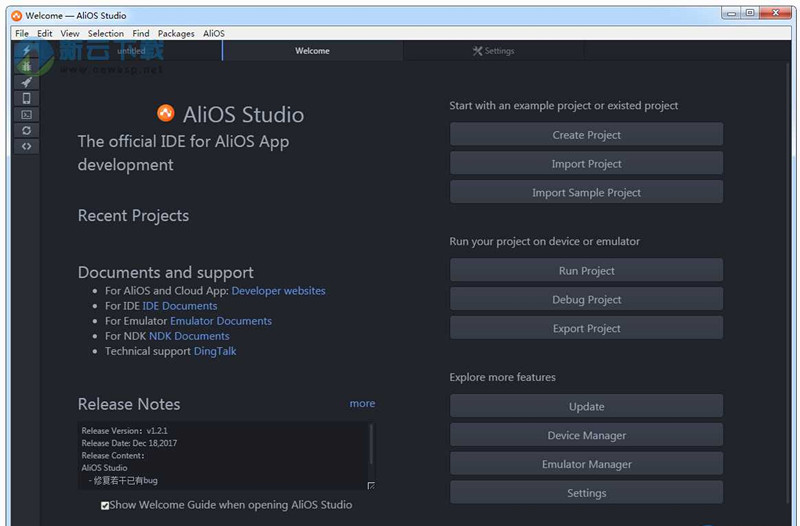
Task: Open the Emulator Manager
Action: 586,464
